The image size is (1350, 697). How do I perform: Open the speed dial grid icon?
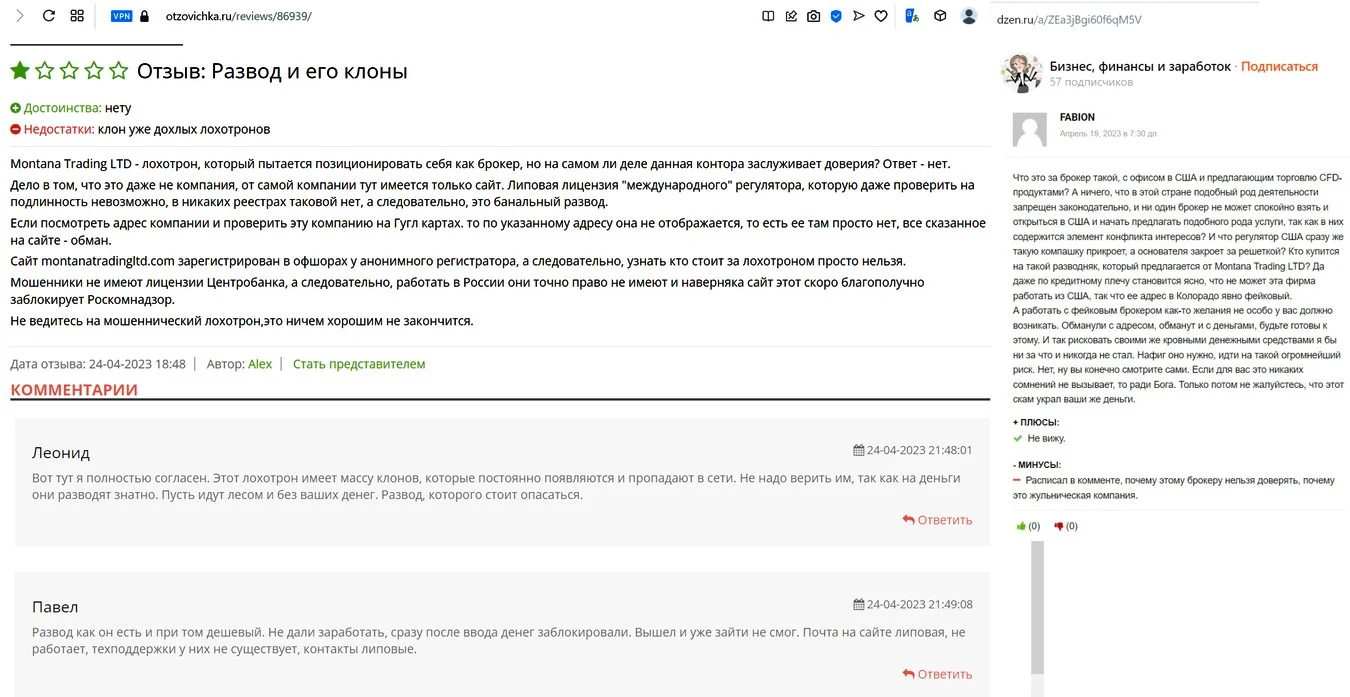pos(77,16)
